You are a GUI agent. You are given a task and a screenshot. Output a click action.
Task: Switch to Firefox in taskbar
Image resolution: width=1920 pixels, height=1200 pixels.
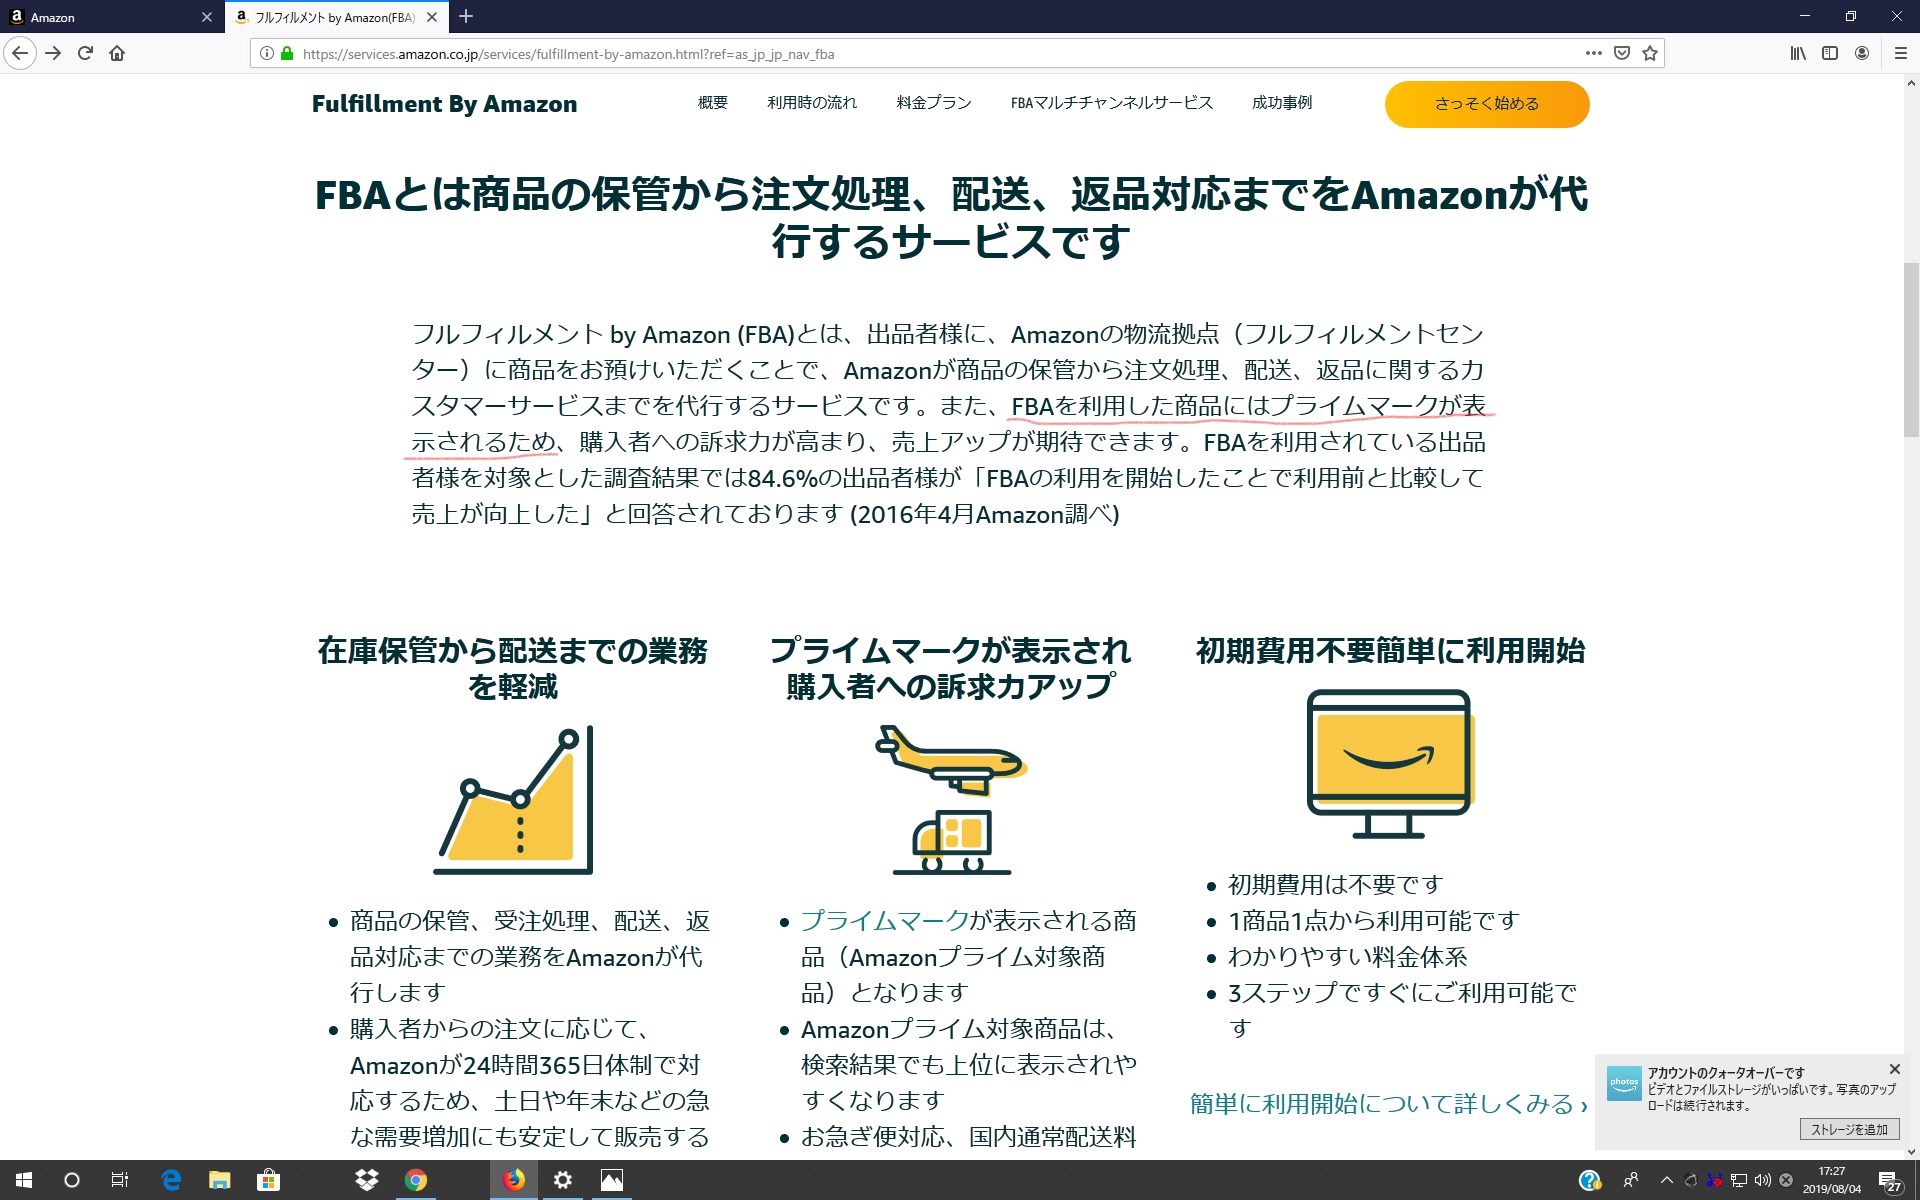click(x=514, y=1180)
